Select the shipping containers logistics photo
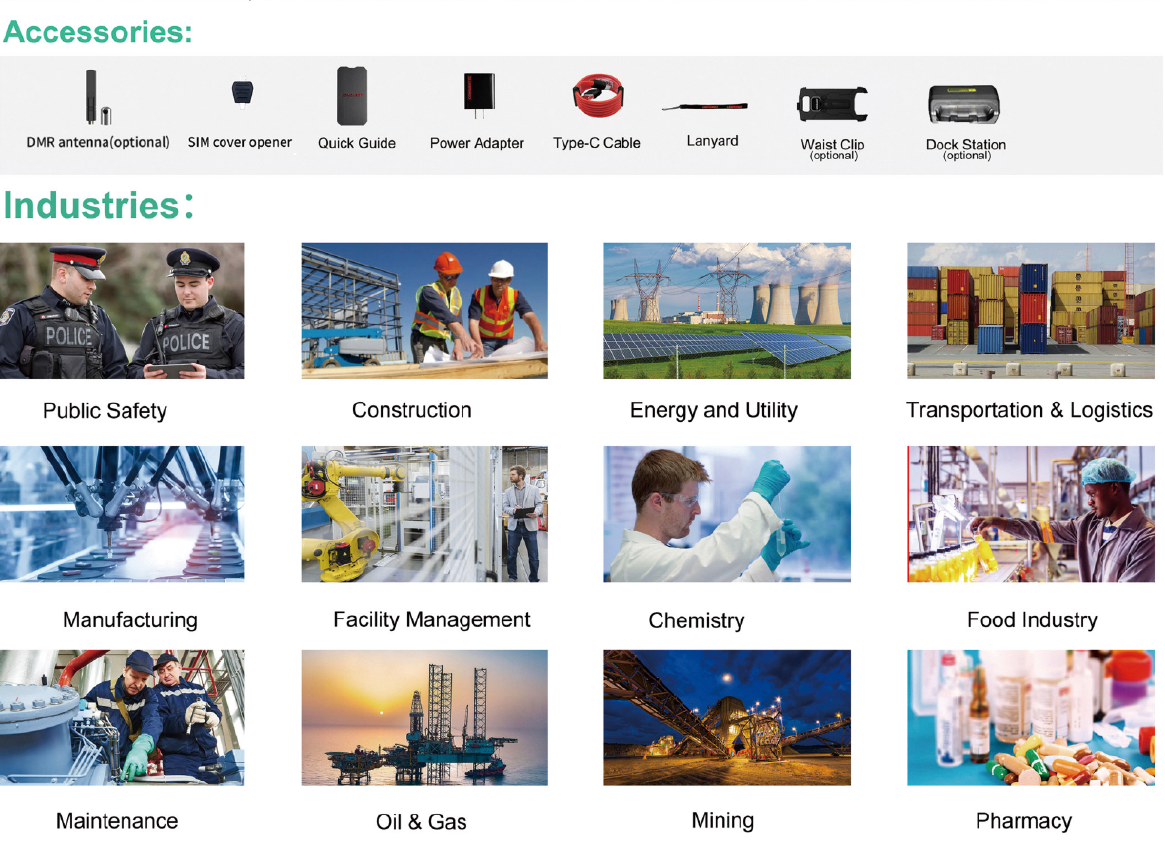Viewport: 1165px width, 843px height. [x=1034, y=310]
